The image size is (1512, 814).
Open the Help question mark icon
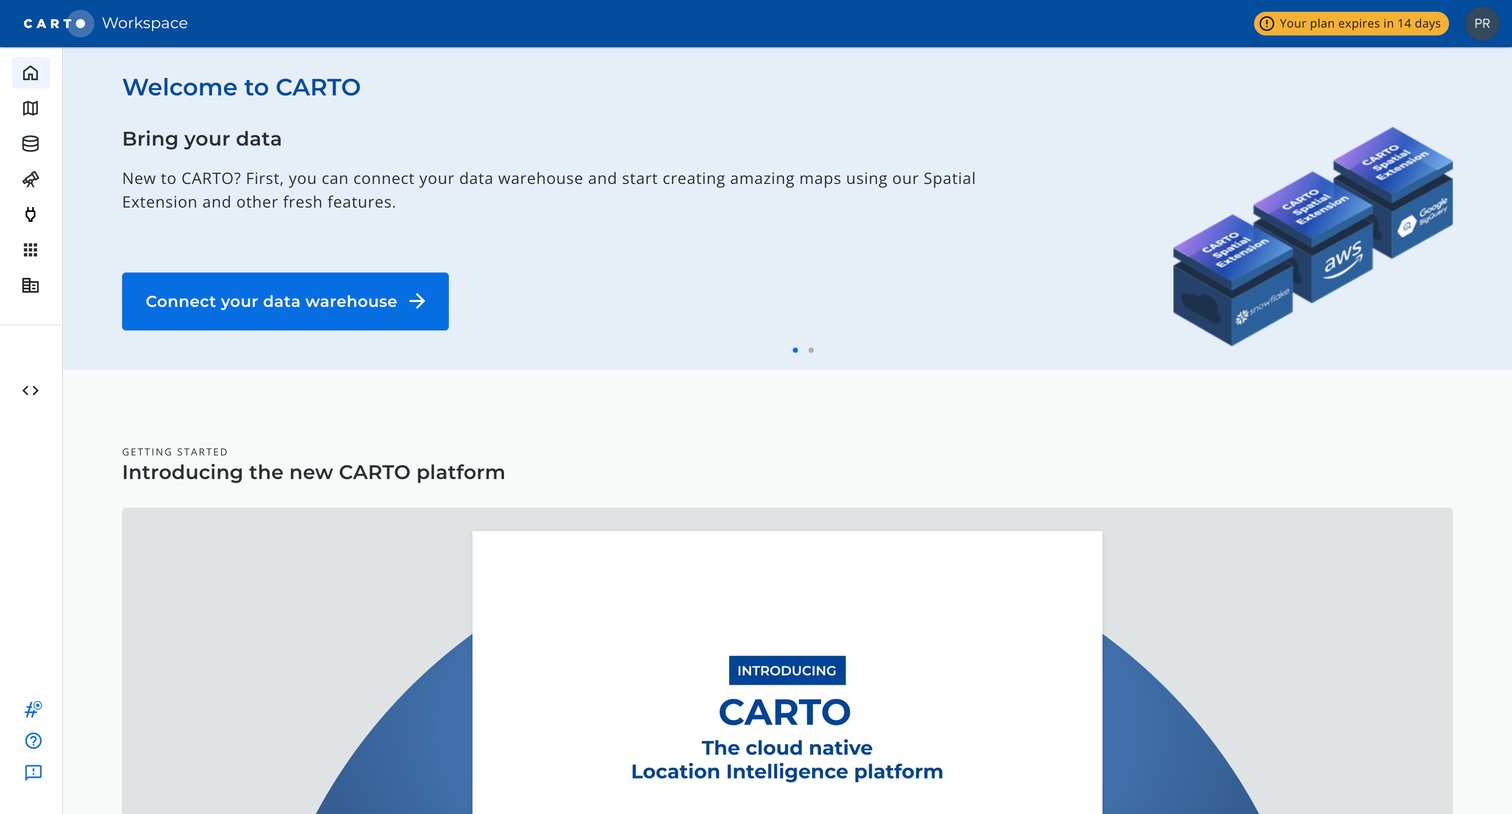click(x=33, y=741)
